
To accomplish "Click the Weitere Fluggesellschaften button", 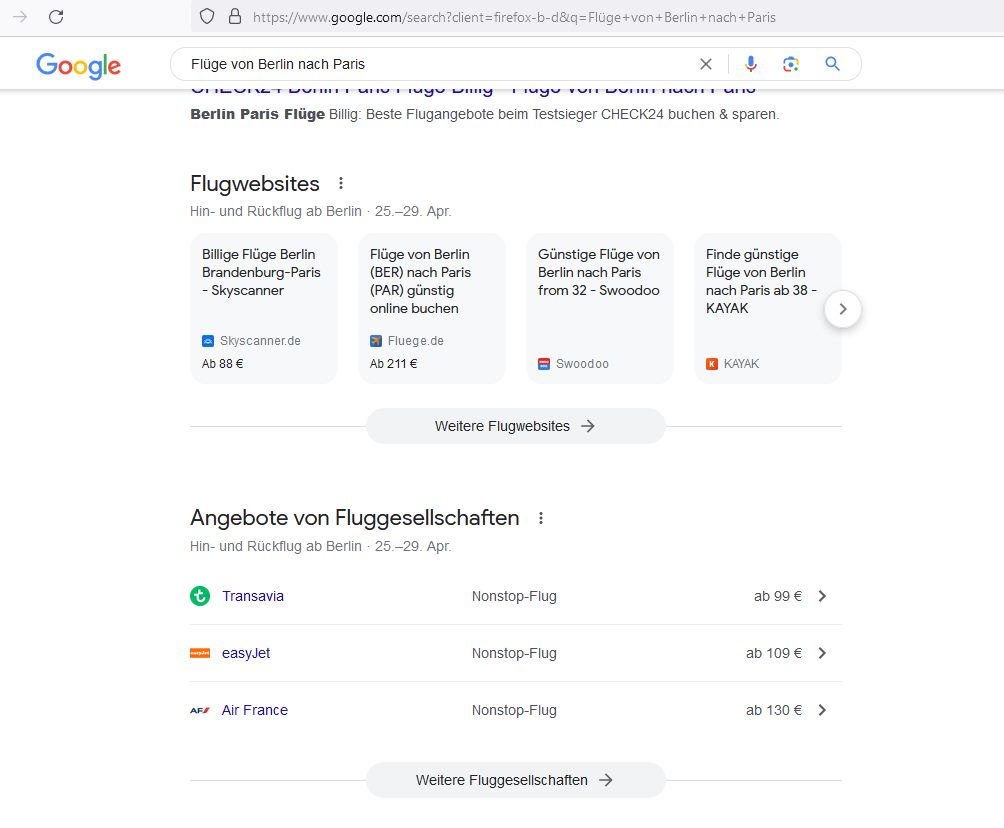I will 515,780.
